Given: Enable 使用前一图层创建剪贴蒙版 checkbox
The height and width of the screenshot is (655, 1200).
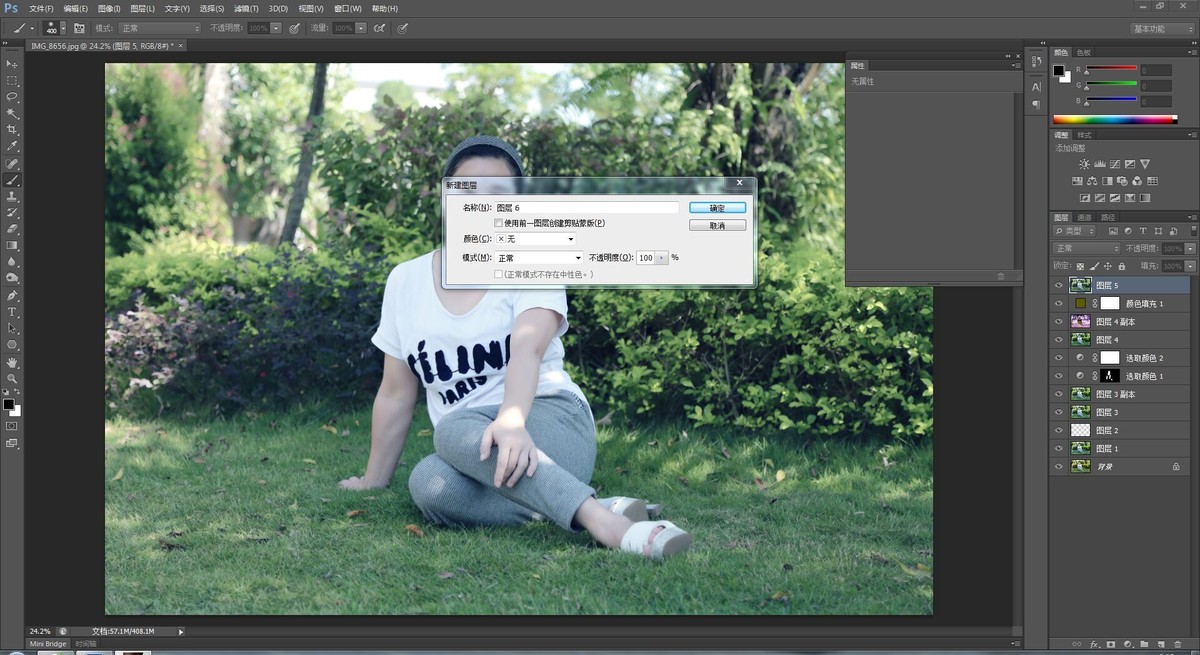Looking at the screenshot, I should [x=499, y=223].
